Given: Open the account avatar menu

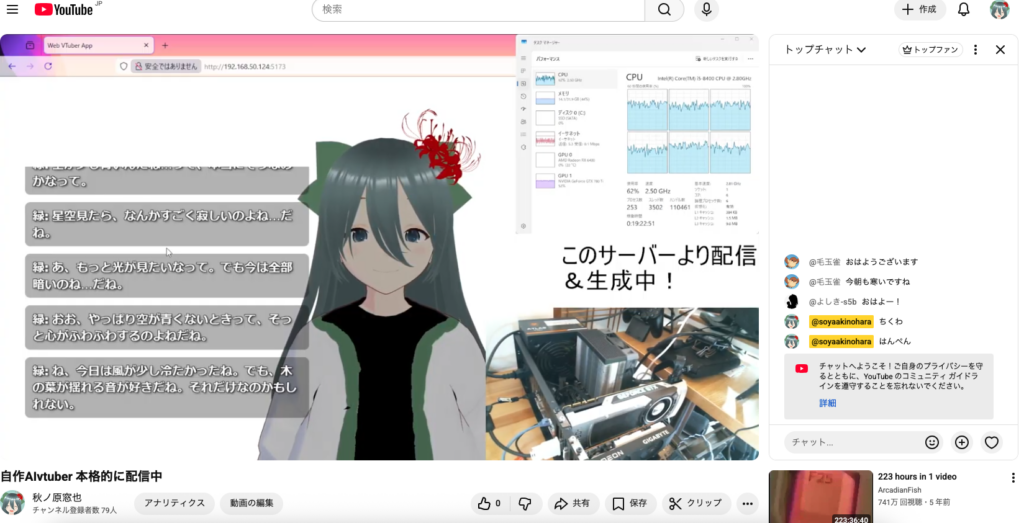Looking at the screenshot, I should click(x=998, y=10).
